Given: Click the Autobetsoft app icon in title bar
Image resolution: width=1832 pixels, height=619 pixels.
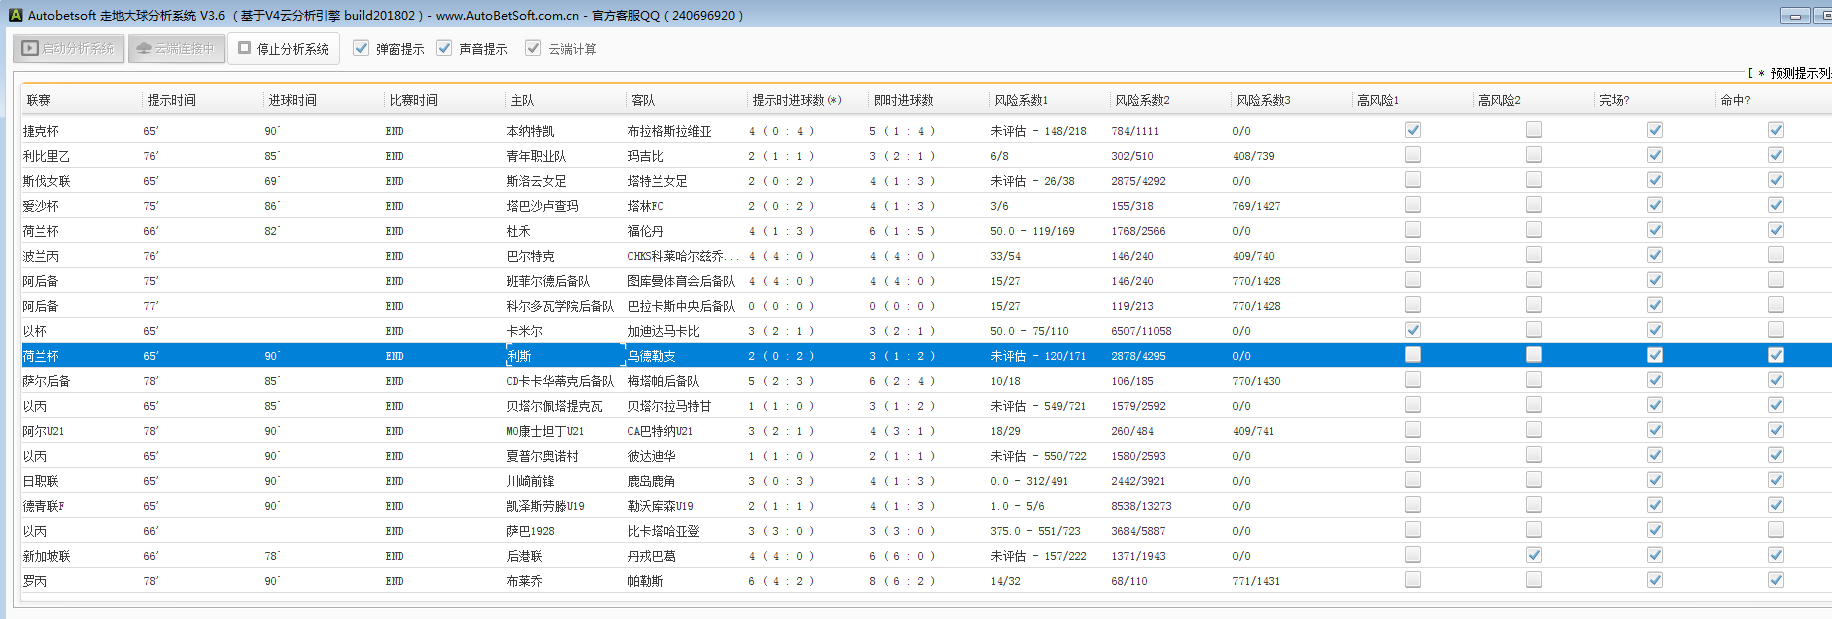Looking at the screenshot, I should click(x=15, y=15).
